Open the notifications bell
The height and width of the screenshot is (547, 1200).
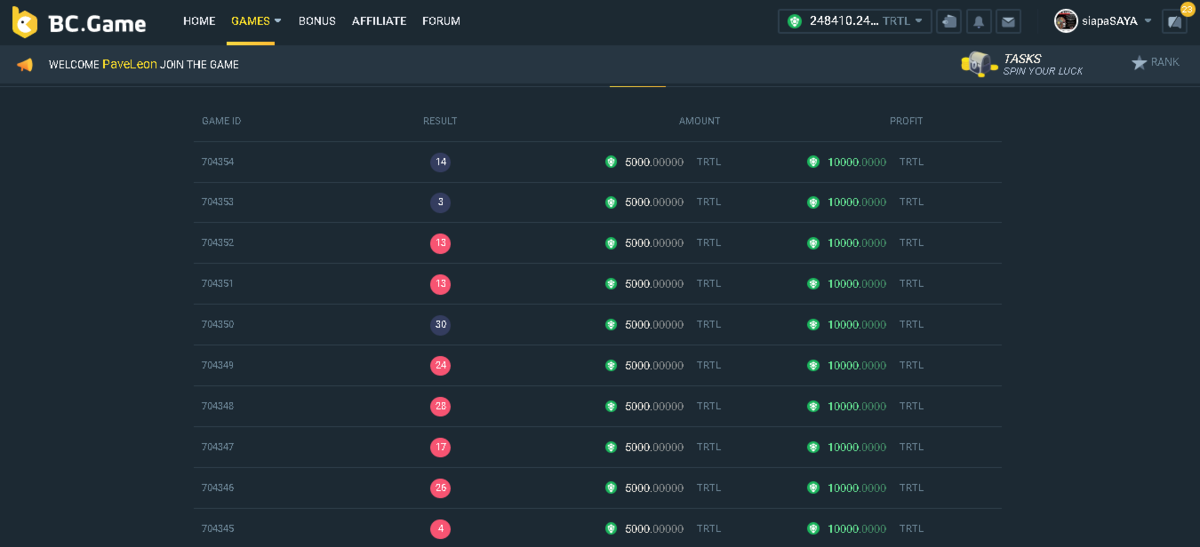[979, 21]
